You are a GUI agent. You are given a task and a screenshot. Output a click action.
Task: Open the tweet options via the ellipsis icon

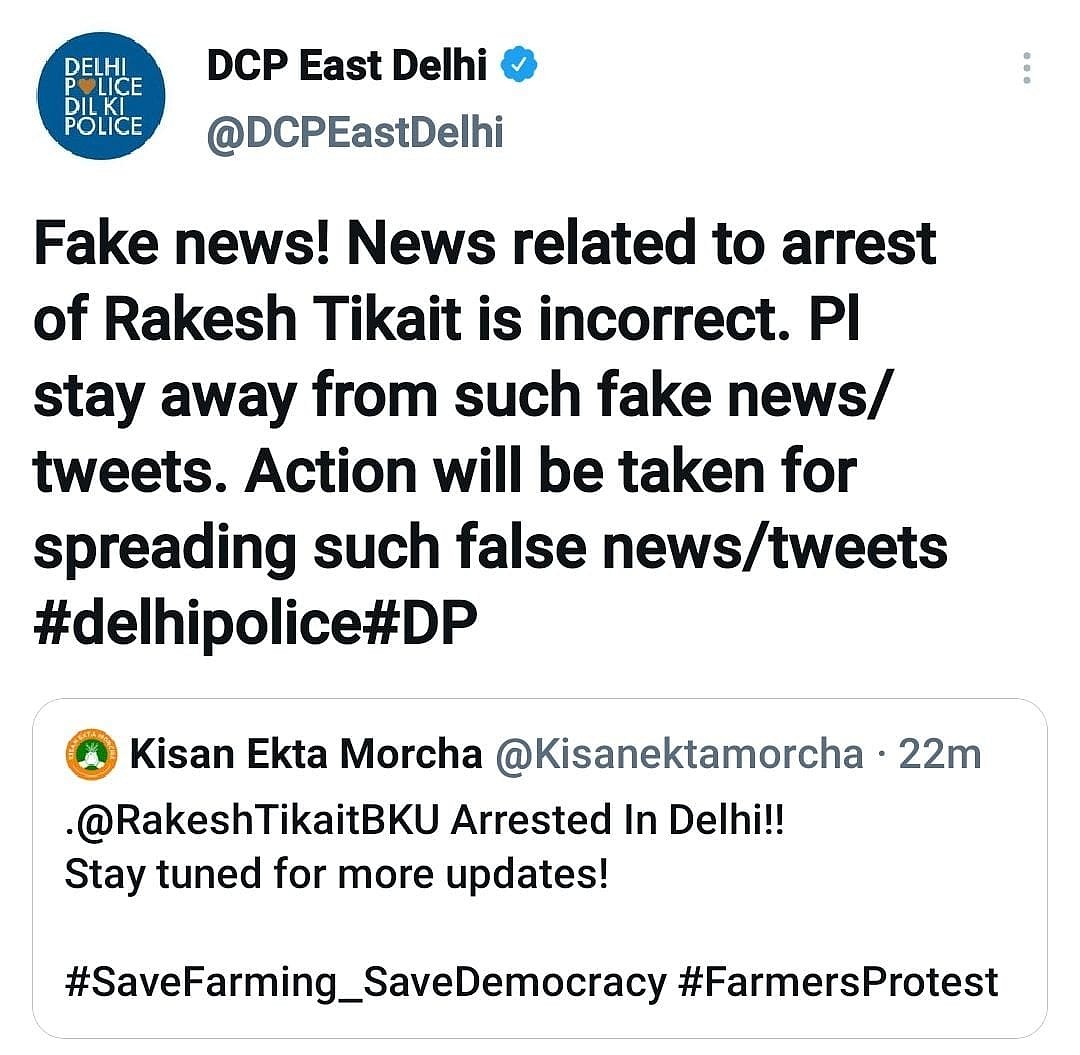(x=1026, y=68)
